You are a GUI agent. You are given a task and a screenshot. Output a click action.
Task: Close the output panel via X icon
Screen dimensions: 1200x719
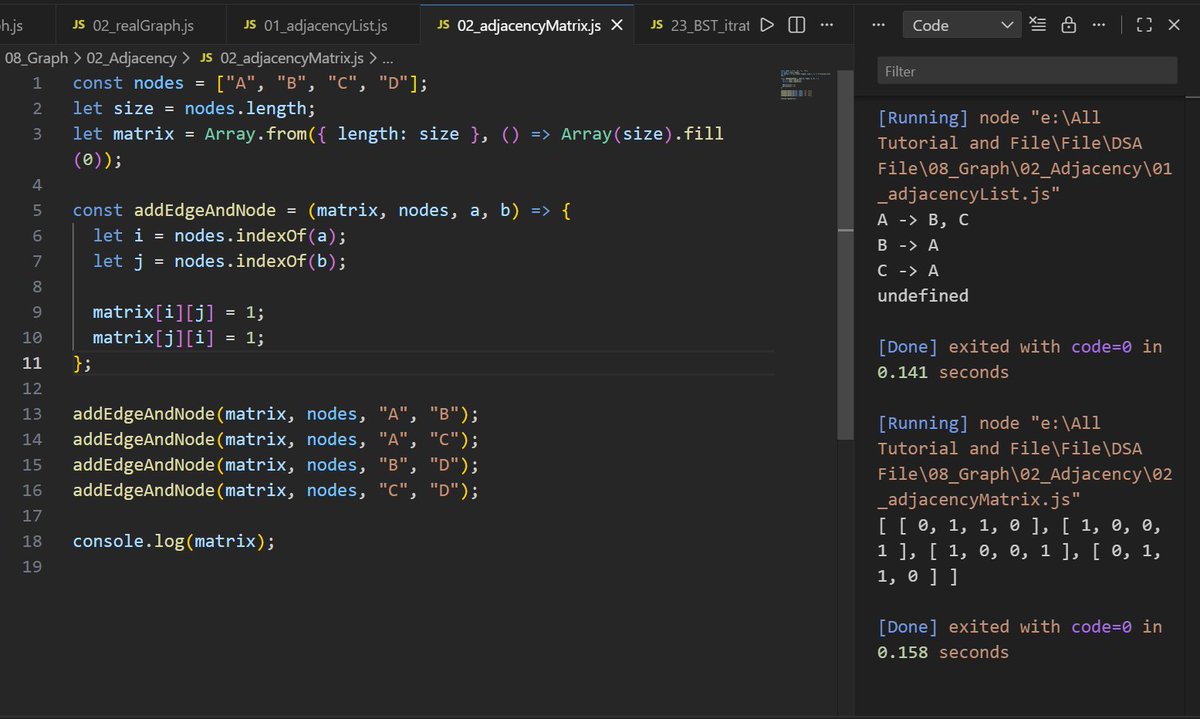[x=1175, y=23]
